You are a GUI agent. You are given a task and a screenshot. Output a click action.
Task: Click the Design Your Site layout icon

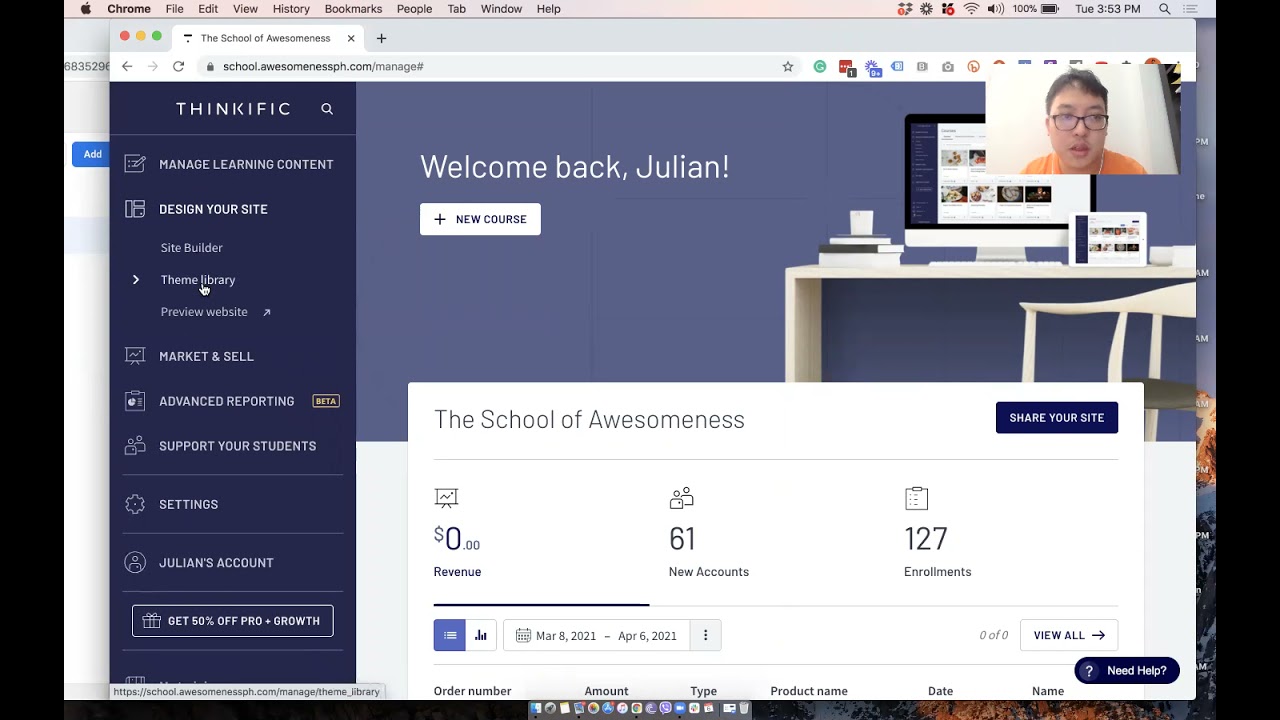point(135,209)
